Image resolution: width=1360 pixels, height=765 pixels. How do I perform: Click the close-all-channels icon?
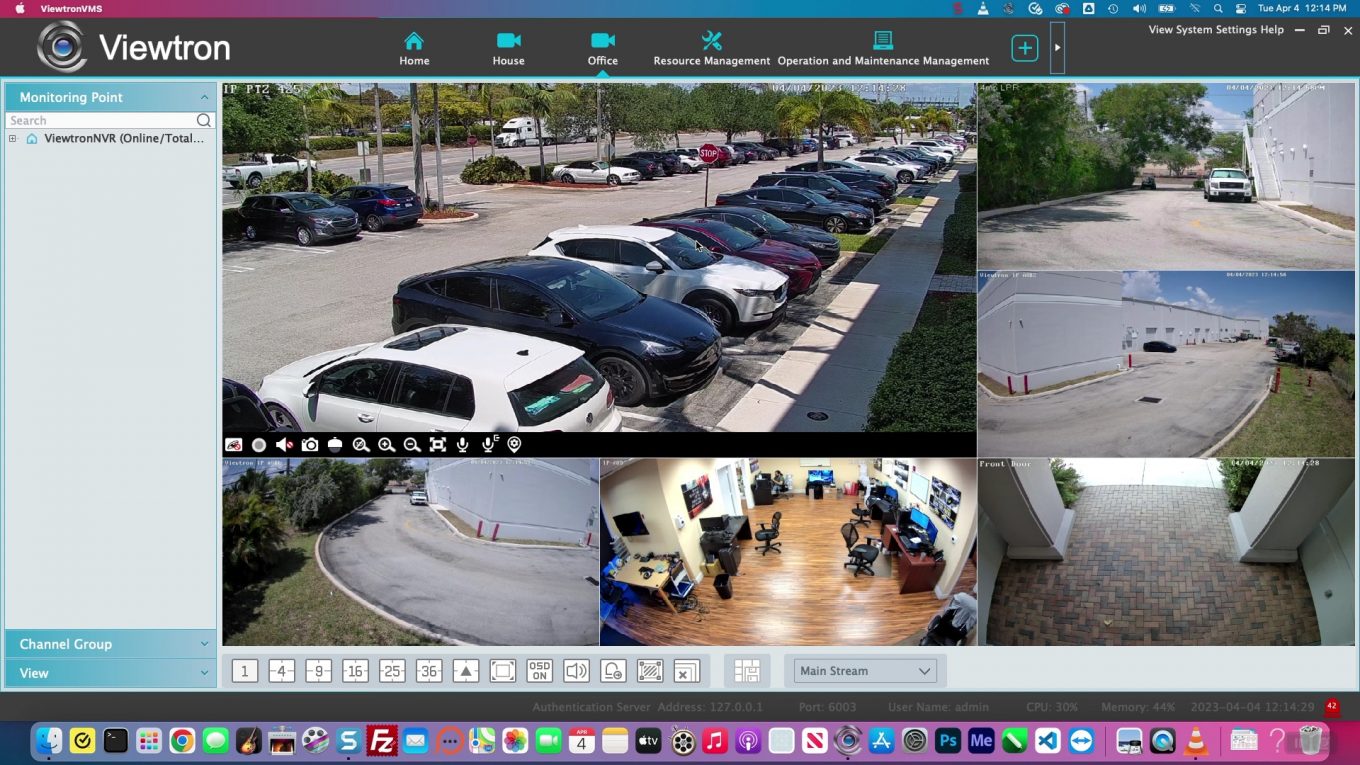[686, 670]
